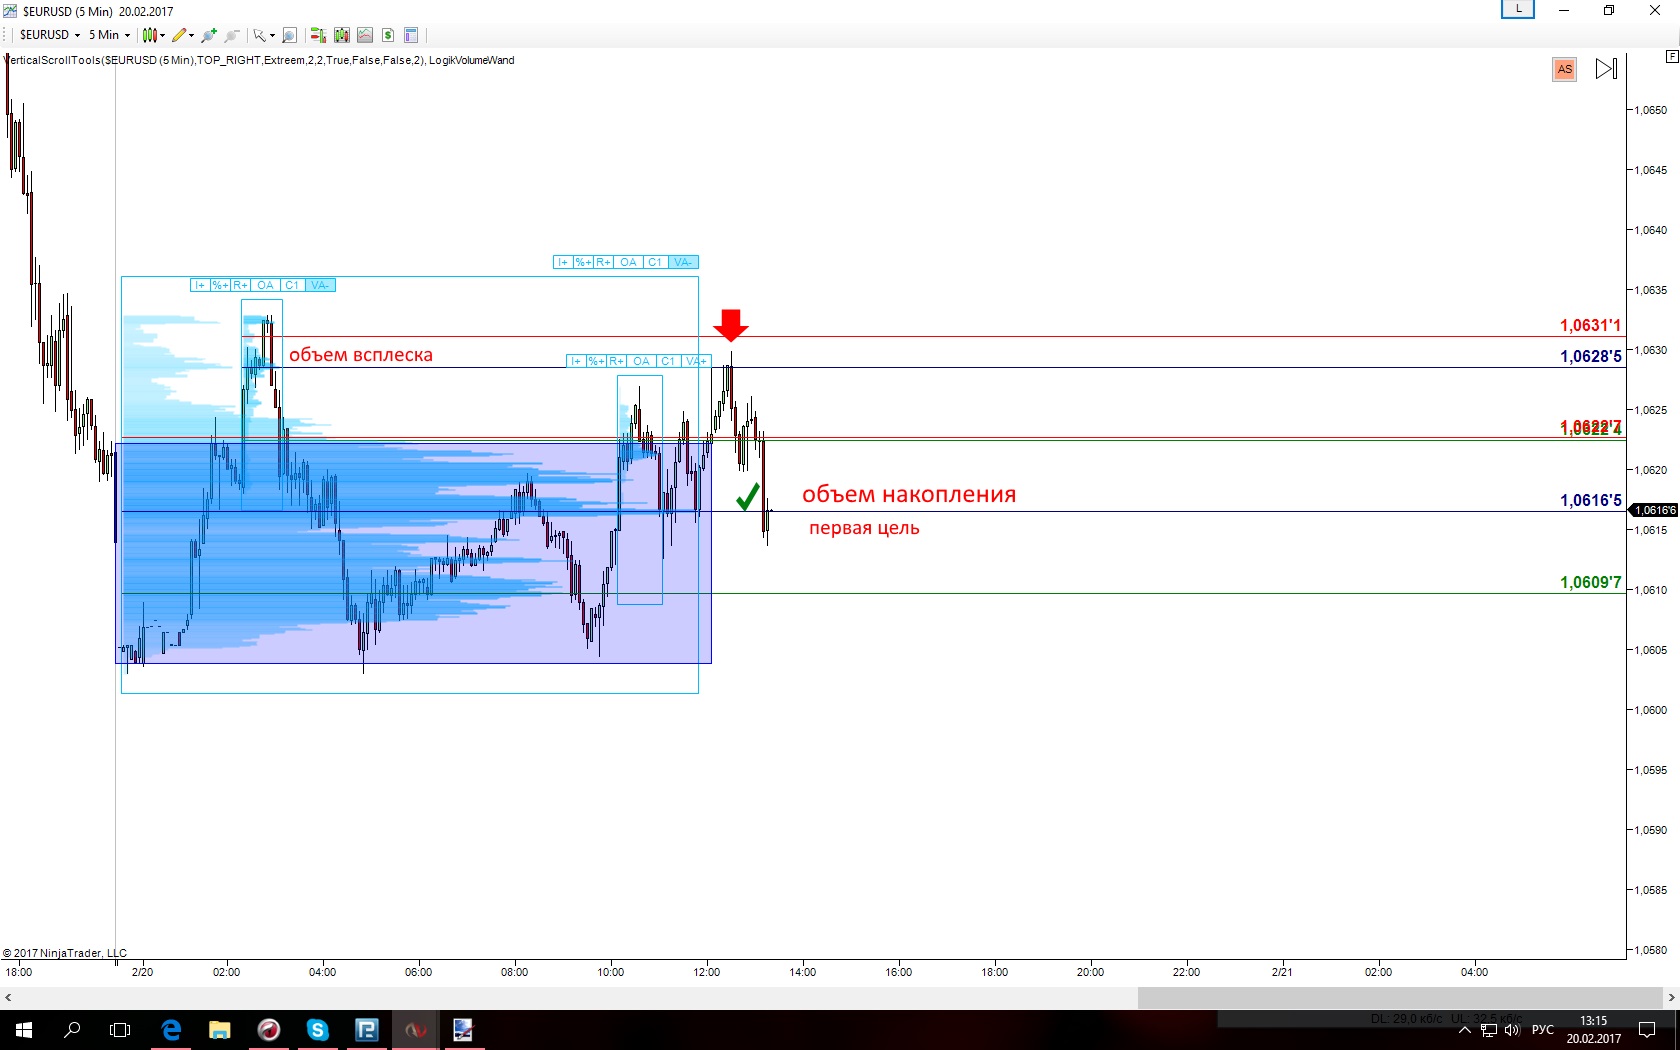
Task: Click the zoom out magnifier icon
Action: [x=232, y=35]
